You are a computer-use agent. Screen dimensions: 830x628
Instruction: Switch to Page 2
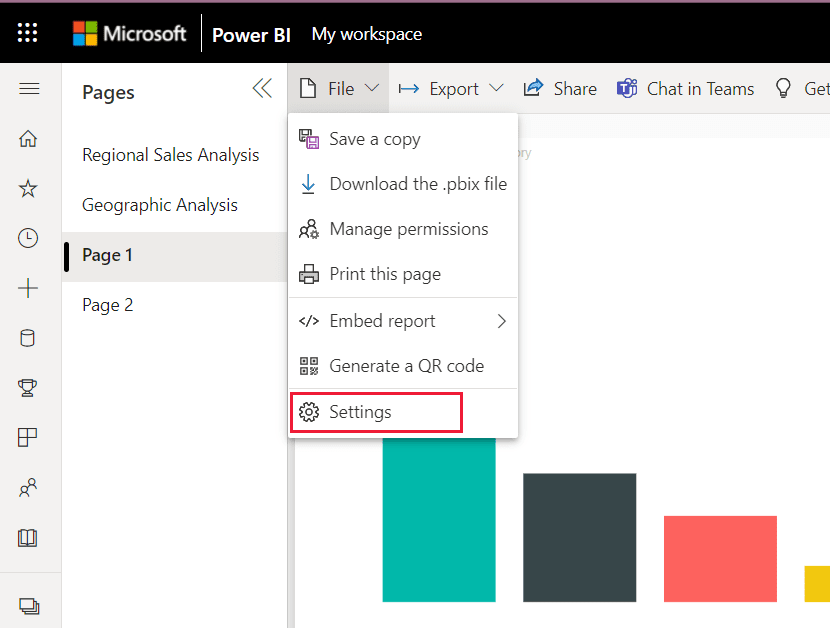coord(107,305)
